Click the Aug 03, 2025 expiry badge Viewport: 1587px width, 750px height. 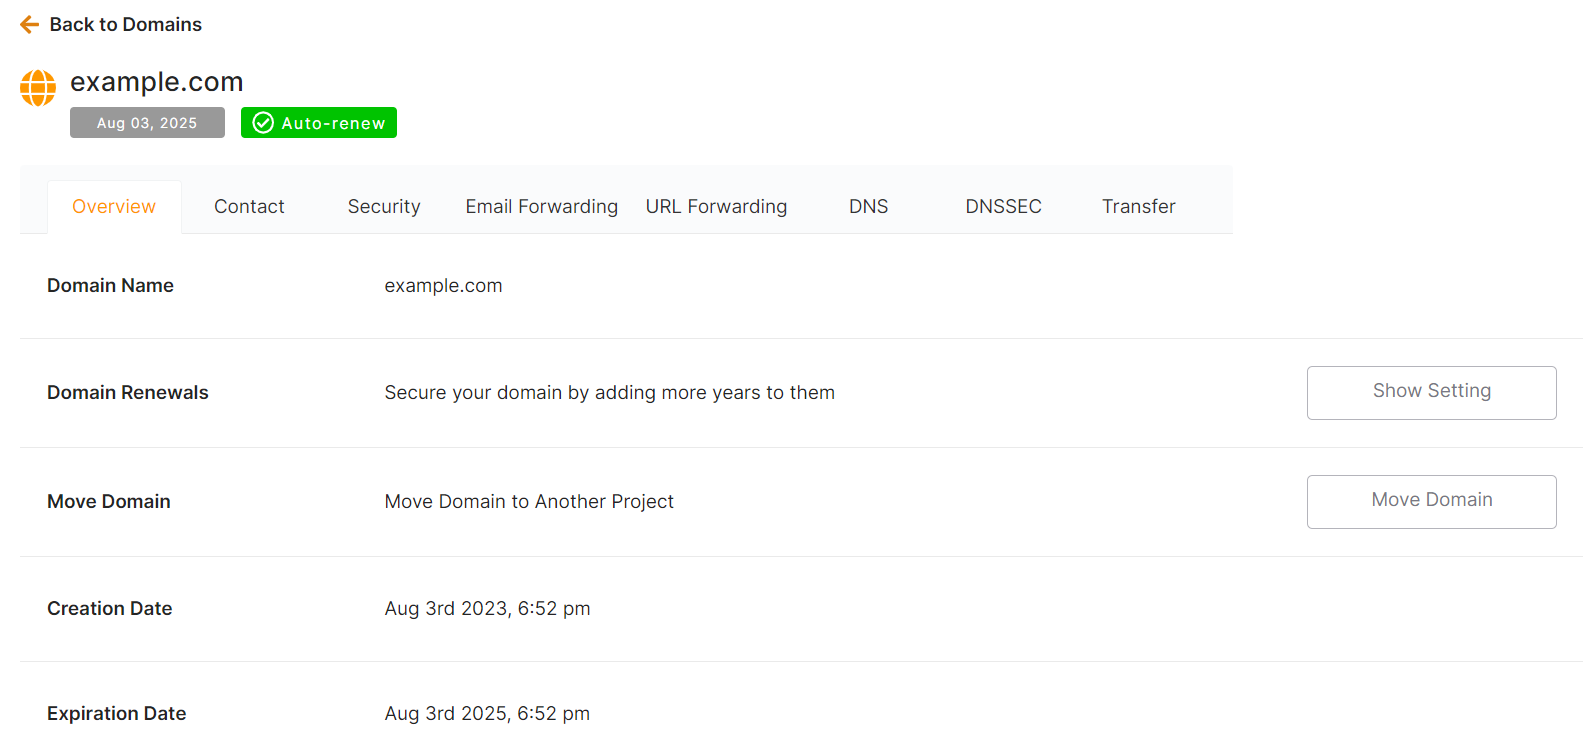147,123
